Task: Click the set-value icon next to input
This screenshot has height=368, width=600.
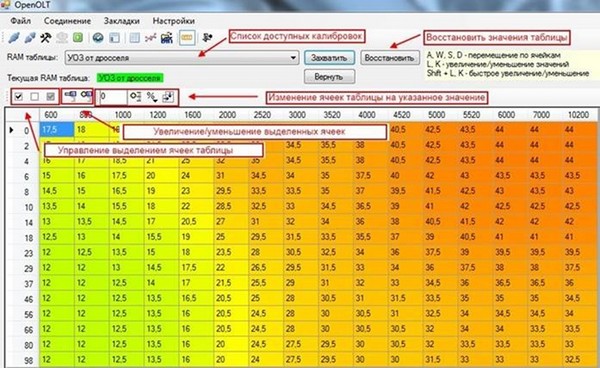Action: pos(135,97)
